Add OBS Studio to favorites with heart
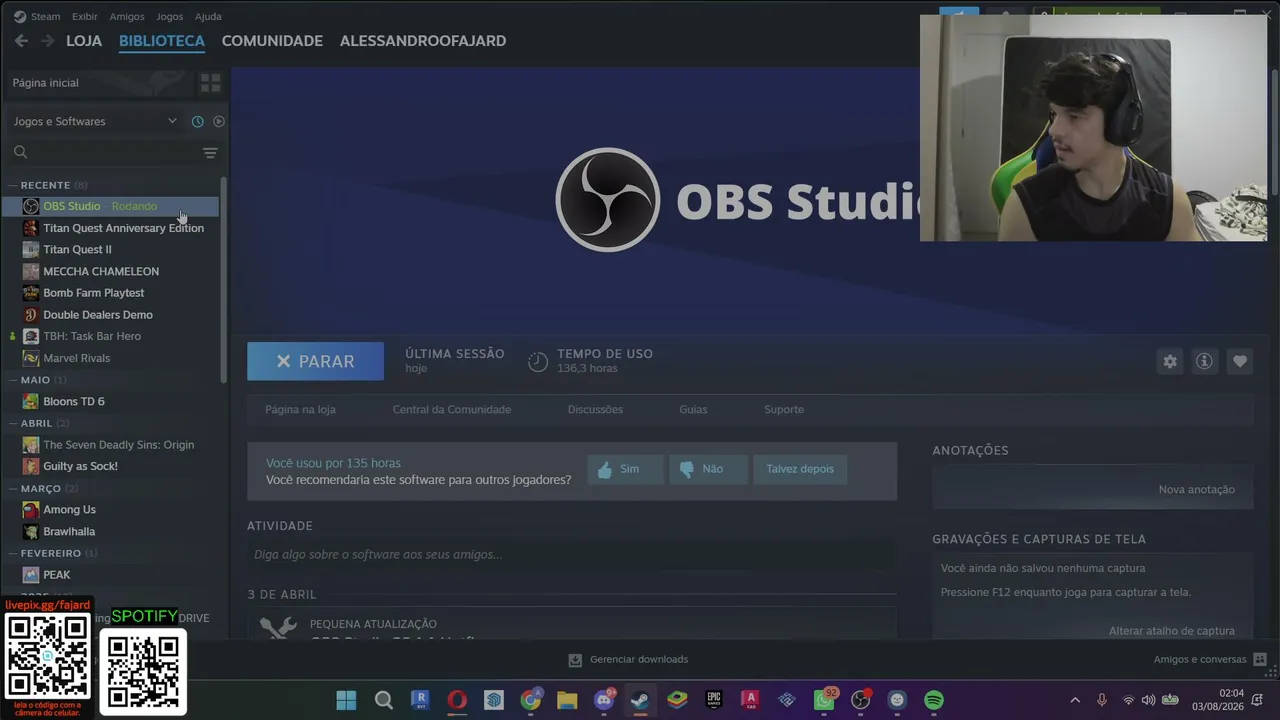The image size is (1280, 720). (x=1240, y=361)
